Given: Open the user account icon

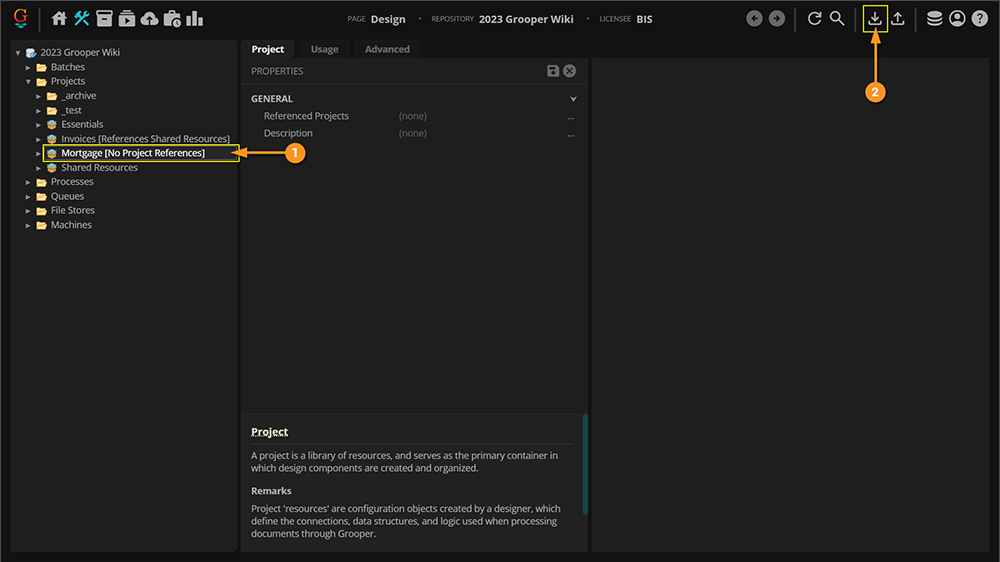Looking at the screenshot, I should point(957,18).
